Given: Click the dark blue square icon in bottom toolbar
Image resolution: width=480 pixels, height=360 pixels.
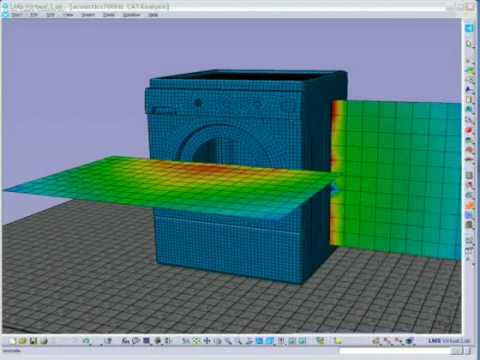Looking at the screenshot, I should [x=146, y=341].
